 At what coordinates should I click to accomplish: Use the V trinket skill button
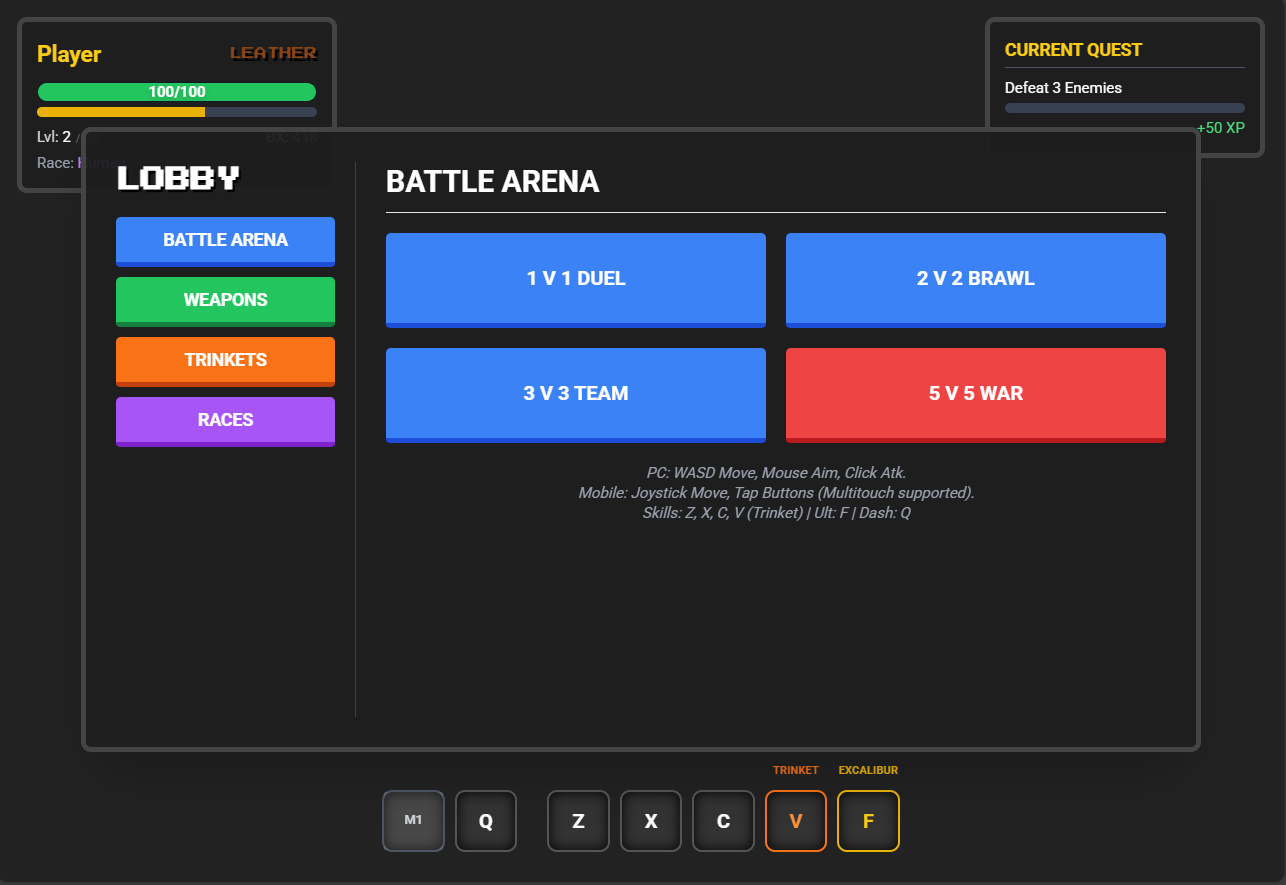click(x=796, y=821)
